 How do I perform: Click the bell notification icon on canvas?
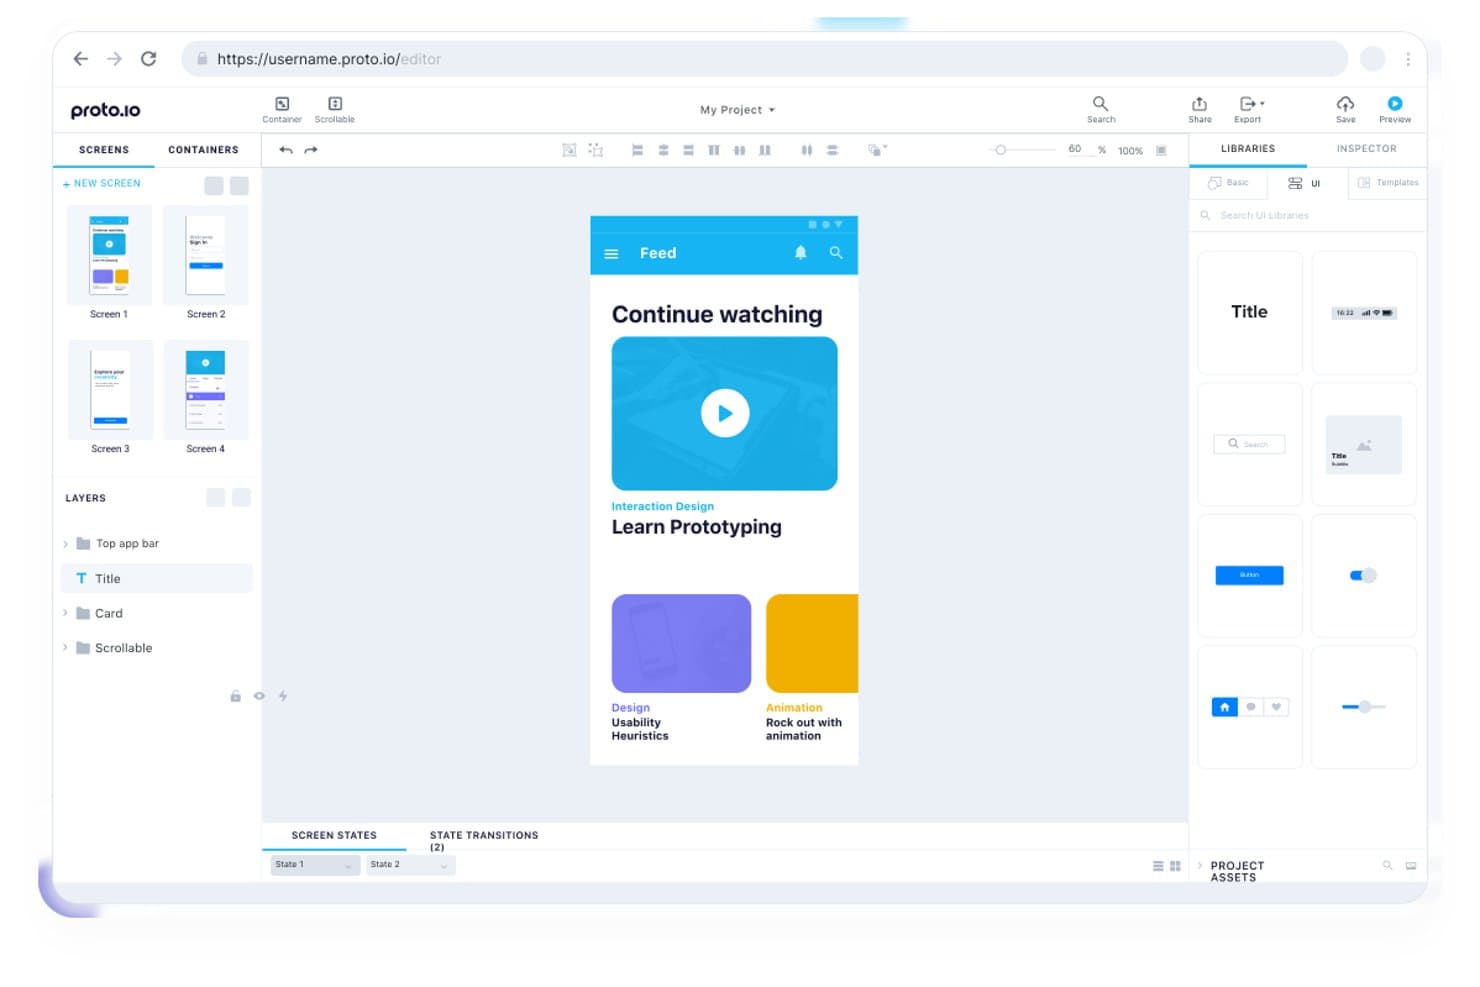800,253
